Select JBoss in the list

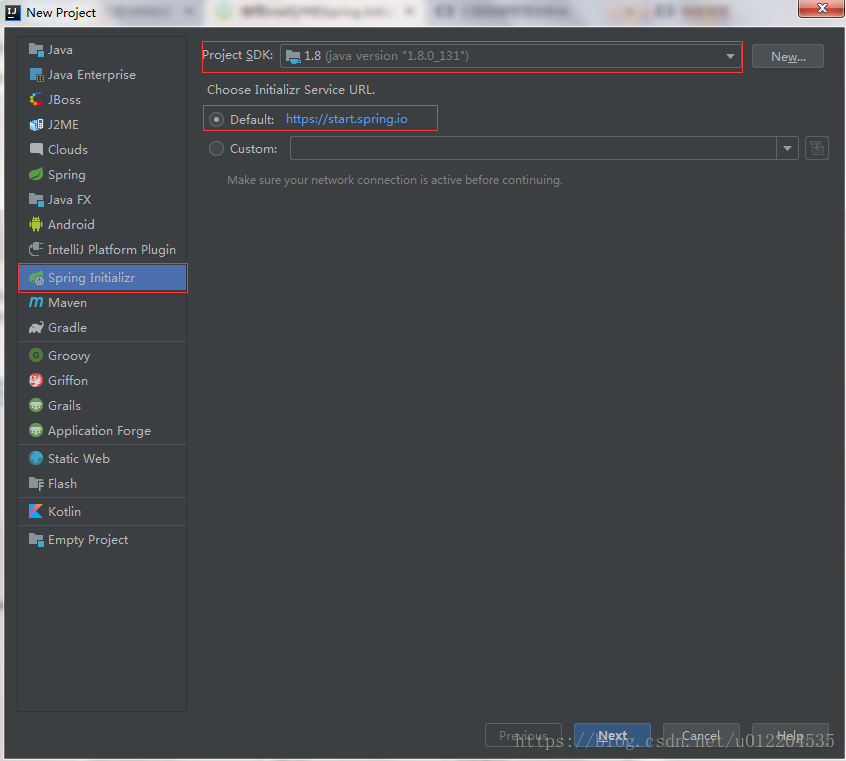coord(102,99)
